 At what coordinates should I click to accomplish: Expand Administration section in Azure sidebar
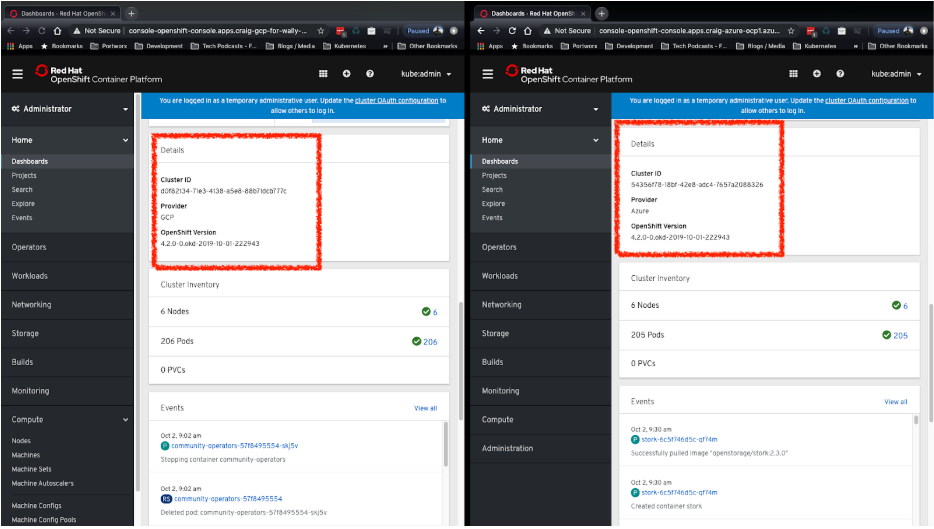514,448
